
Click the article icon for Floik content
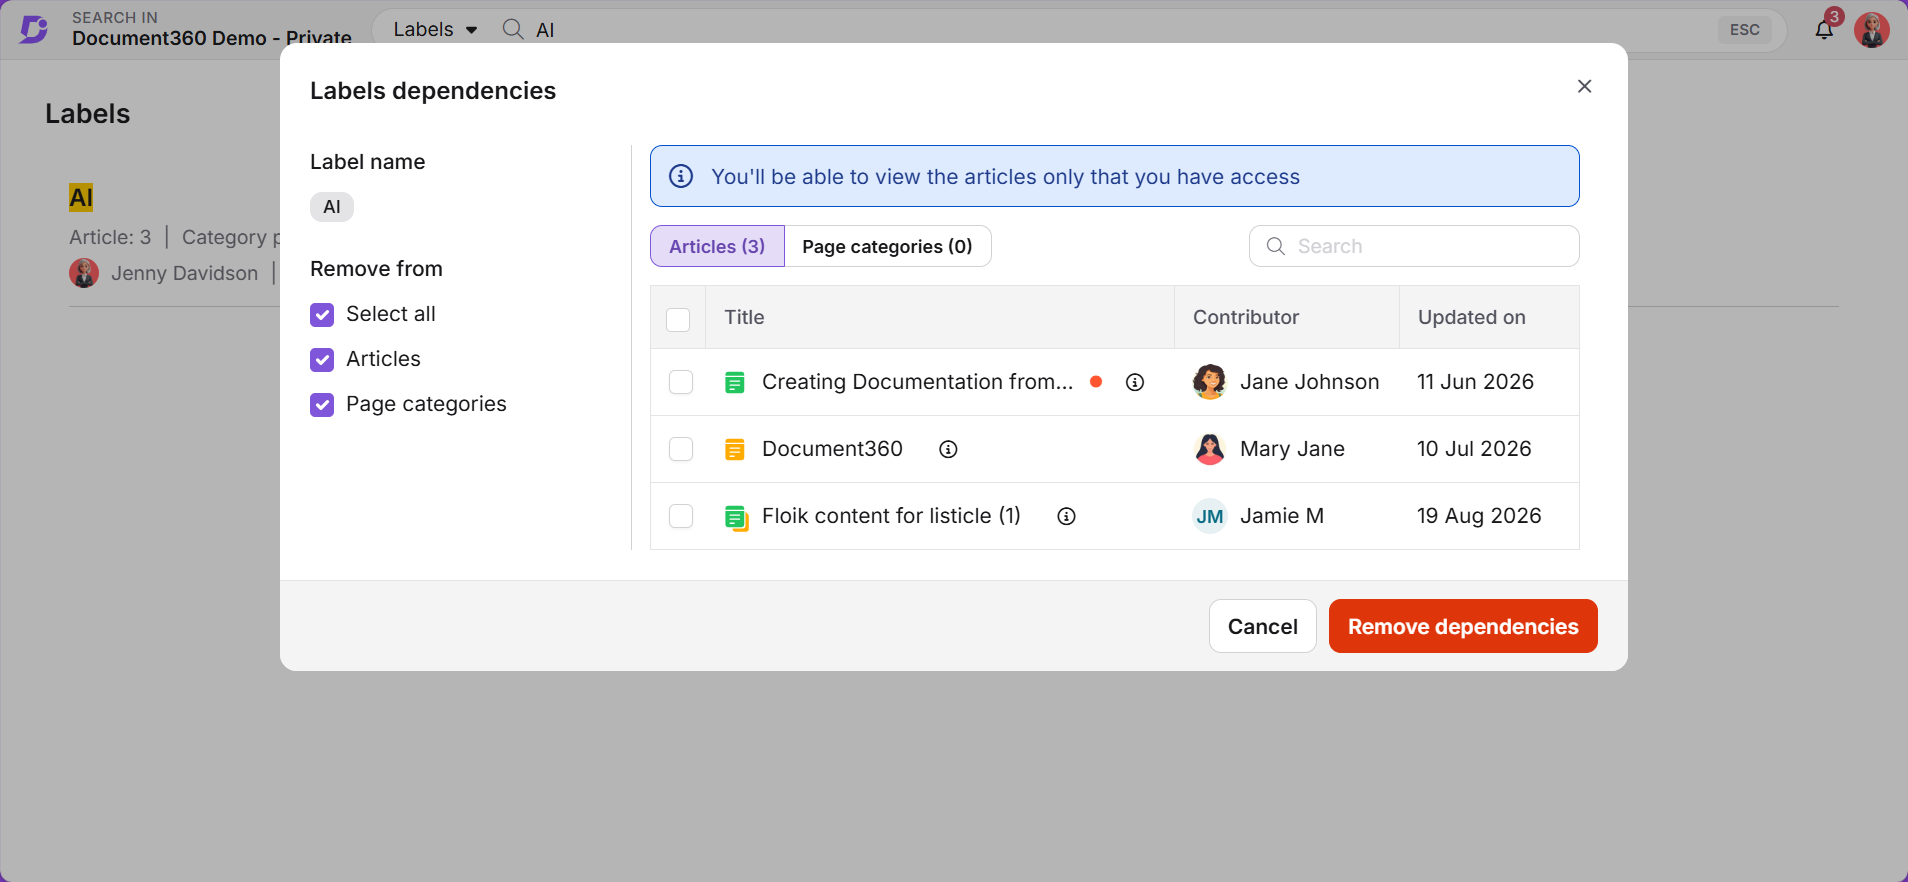click(736, 517)
